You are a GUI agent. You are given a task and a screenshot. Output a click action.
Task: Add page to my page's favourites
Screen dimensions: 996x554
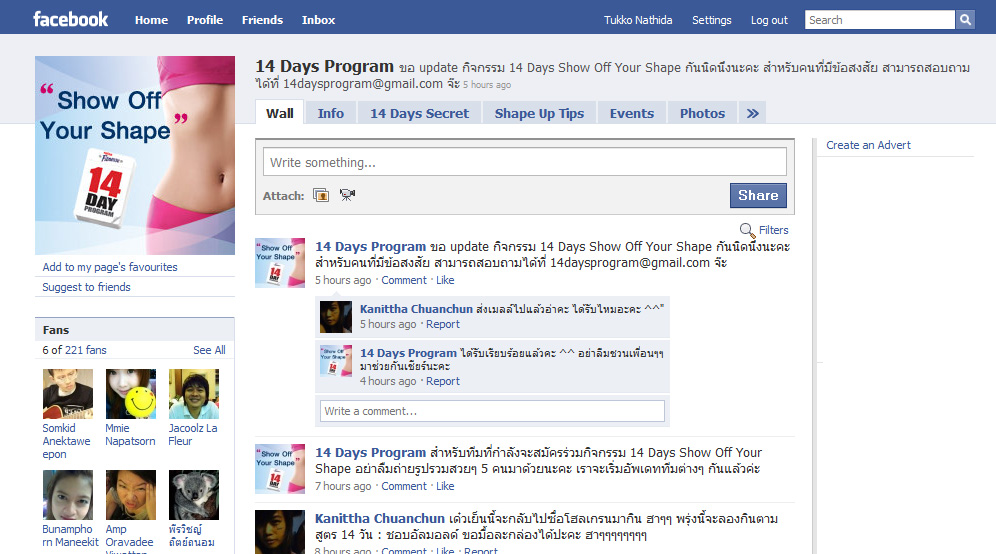pos(110,267)
